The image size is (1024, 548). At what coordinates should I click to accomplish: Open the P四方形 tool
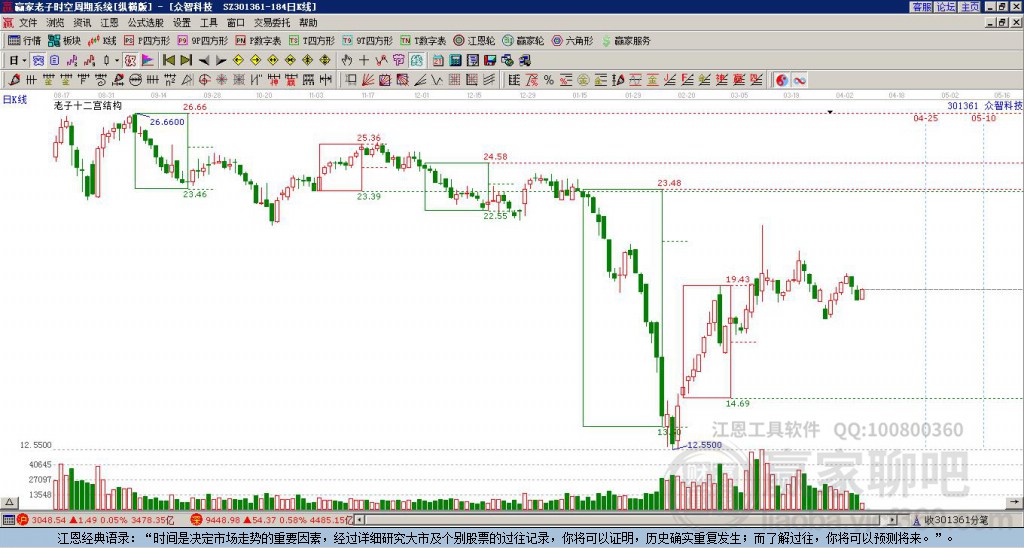(x=147, y=40)
